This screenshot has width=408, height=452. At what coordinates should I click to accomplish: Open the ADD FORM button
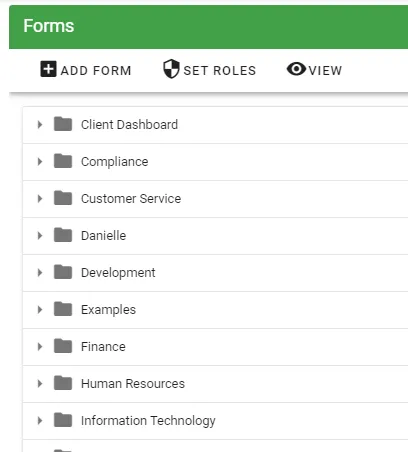click(86, 70)
